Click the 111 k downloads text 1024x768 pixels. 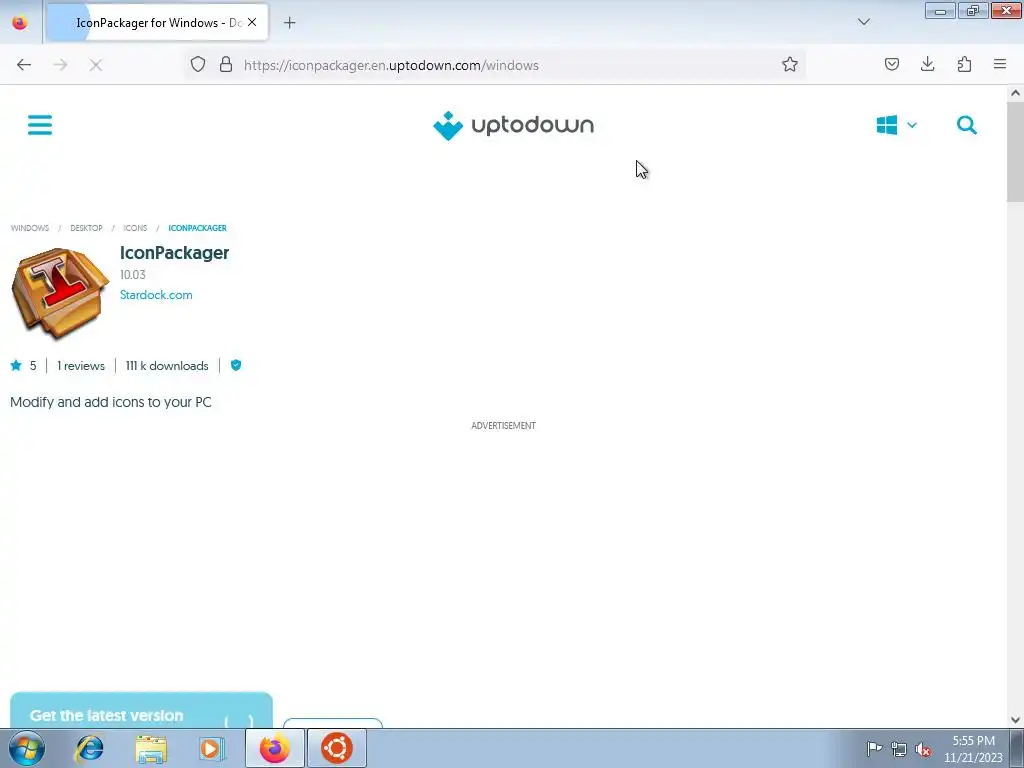click(167, 366)
